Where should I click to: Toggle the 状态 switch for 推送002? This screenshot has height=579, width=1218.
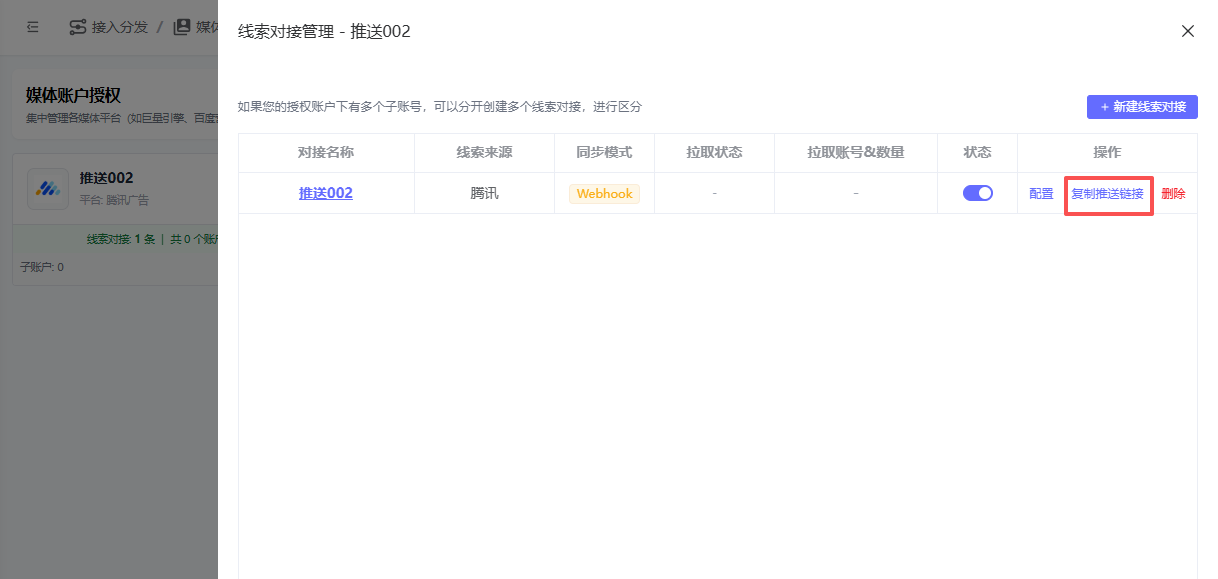point(977,193)
